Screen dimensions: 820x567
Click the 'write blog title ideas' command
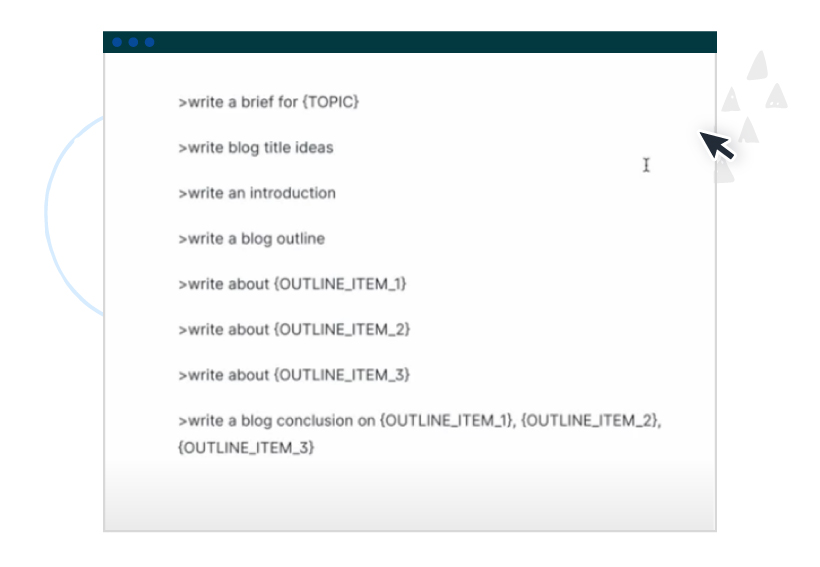[256, 148]
